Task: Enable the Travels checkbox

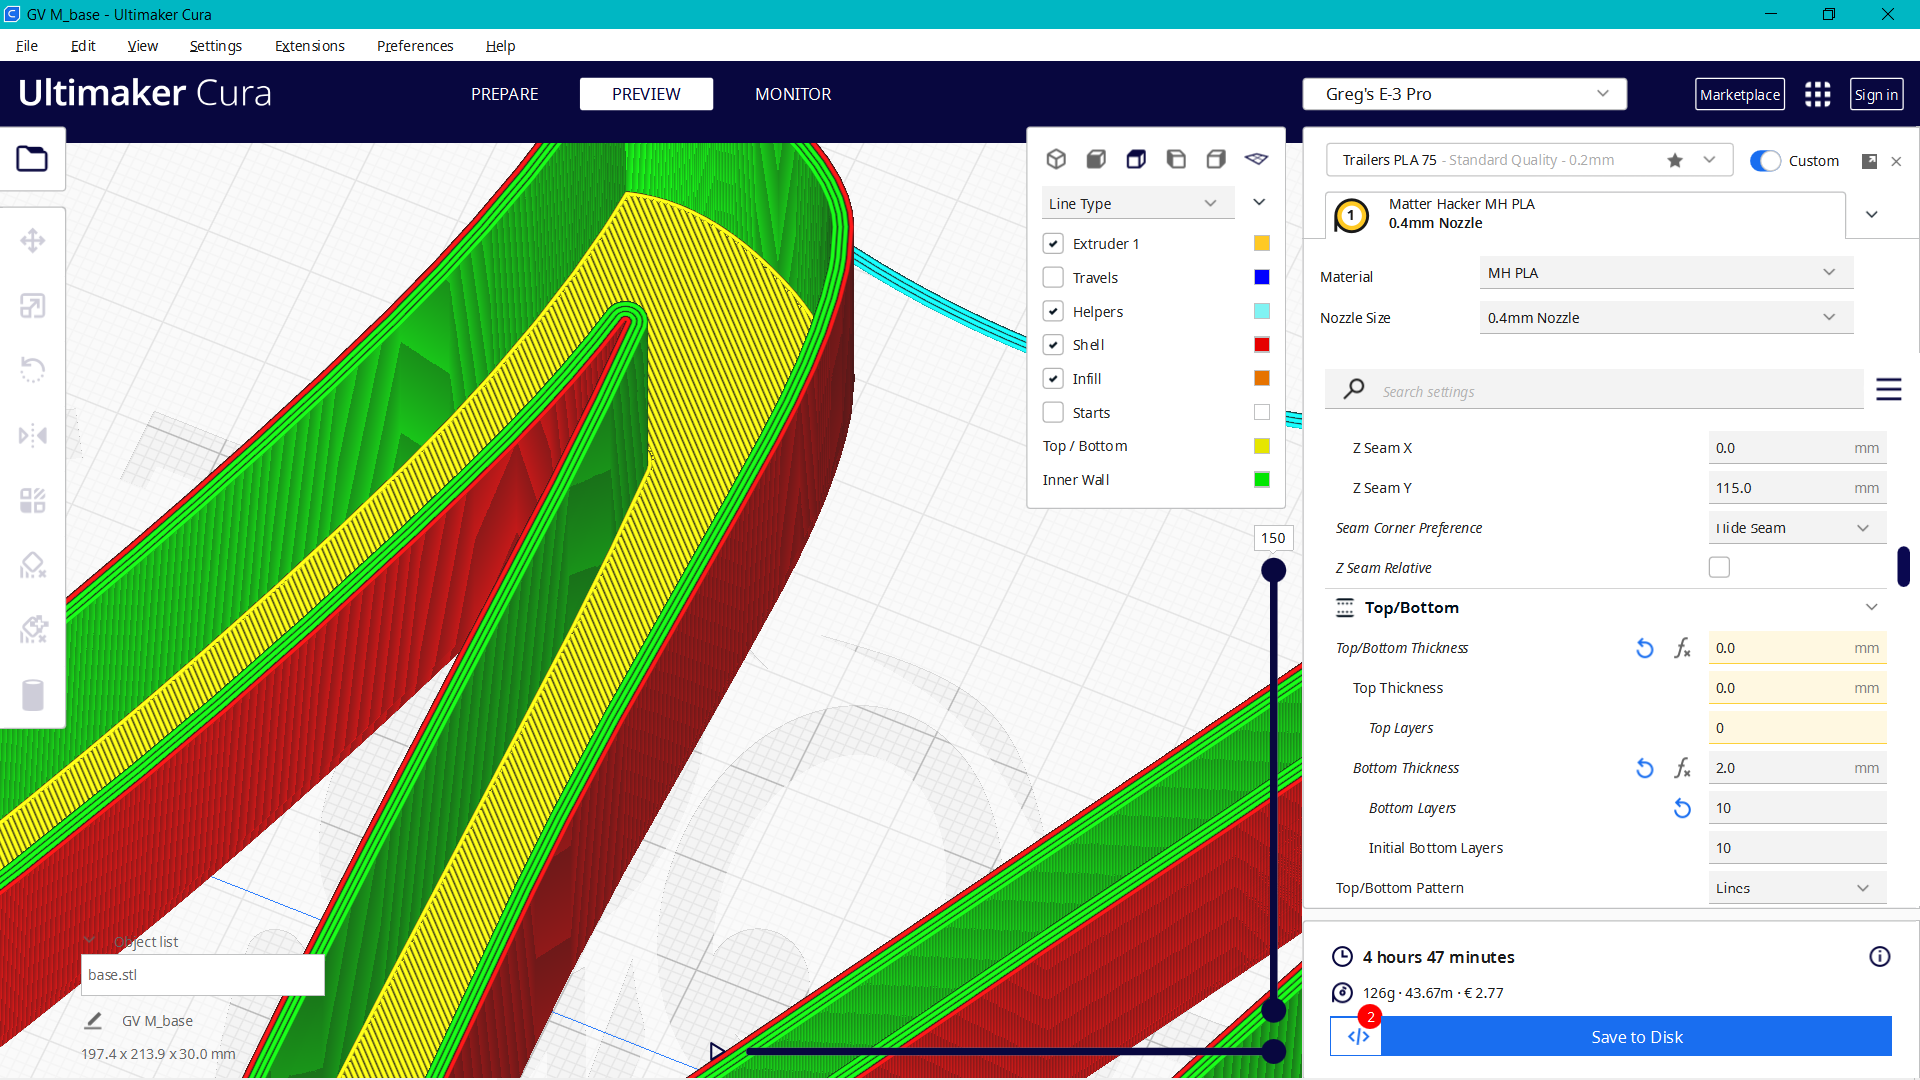Action: pos(1053,277)
